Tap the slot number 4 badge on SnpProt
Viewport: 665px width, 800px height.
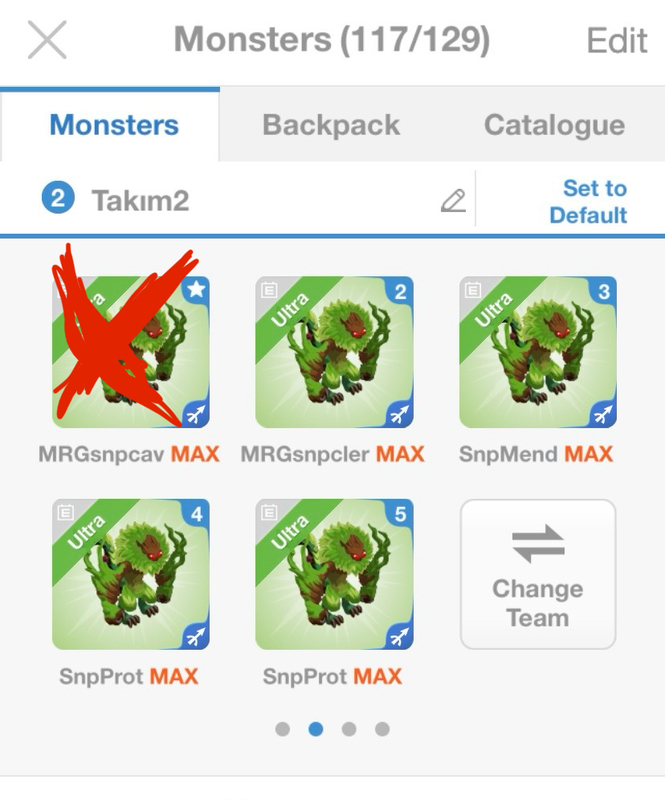pos(196,514)
